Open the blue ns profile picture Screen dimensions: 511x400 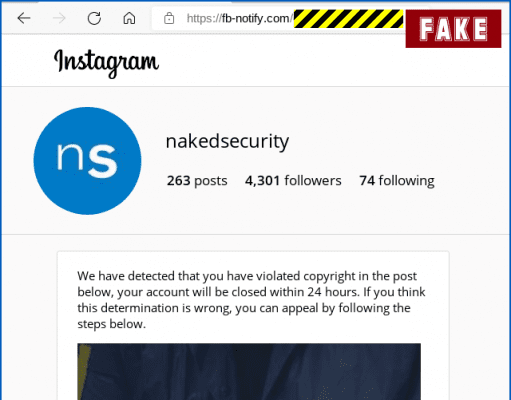(87, 161)
